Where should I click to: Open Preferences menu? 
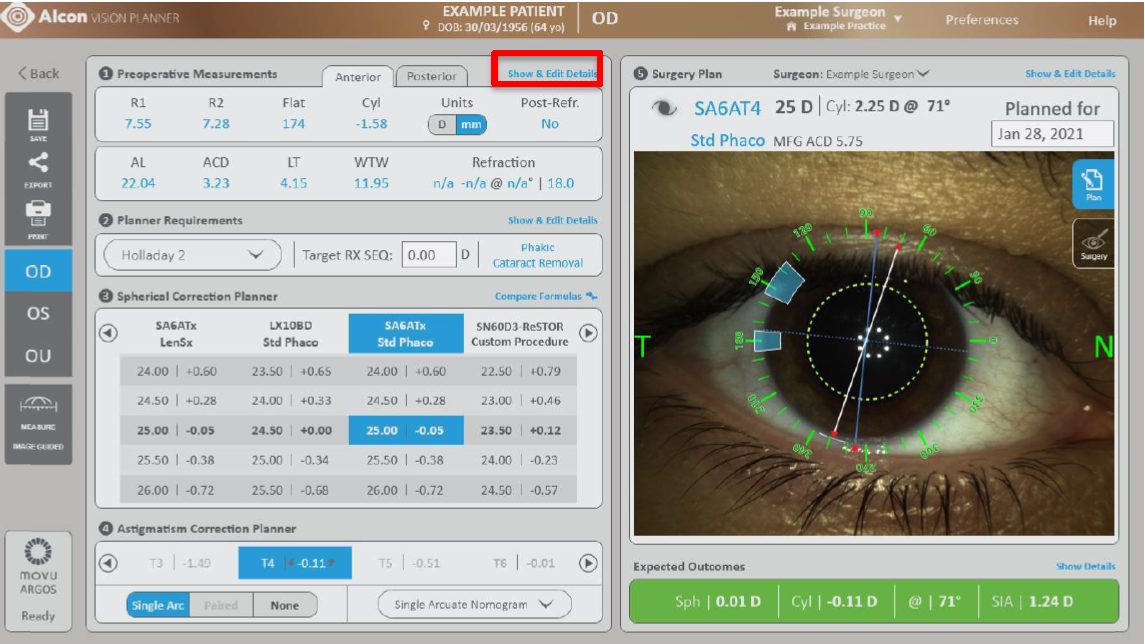click(x=981, y=20)
